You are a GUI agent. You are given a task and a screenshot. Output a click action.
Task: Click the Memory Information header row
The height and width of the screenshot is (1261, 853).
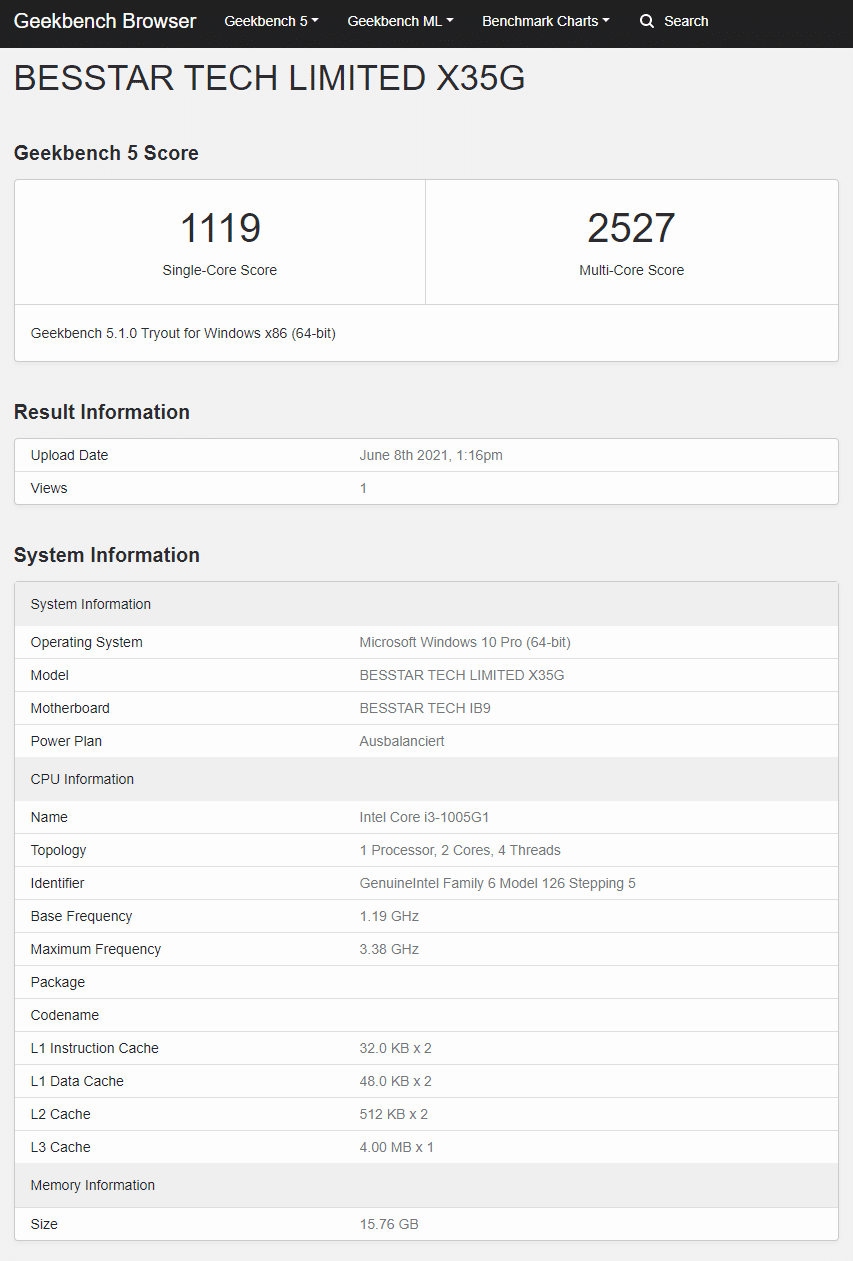click(426, 1185)
